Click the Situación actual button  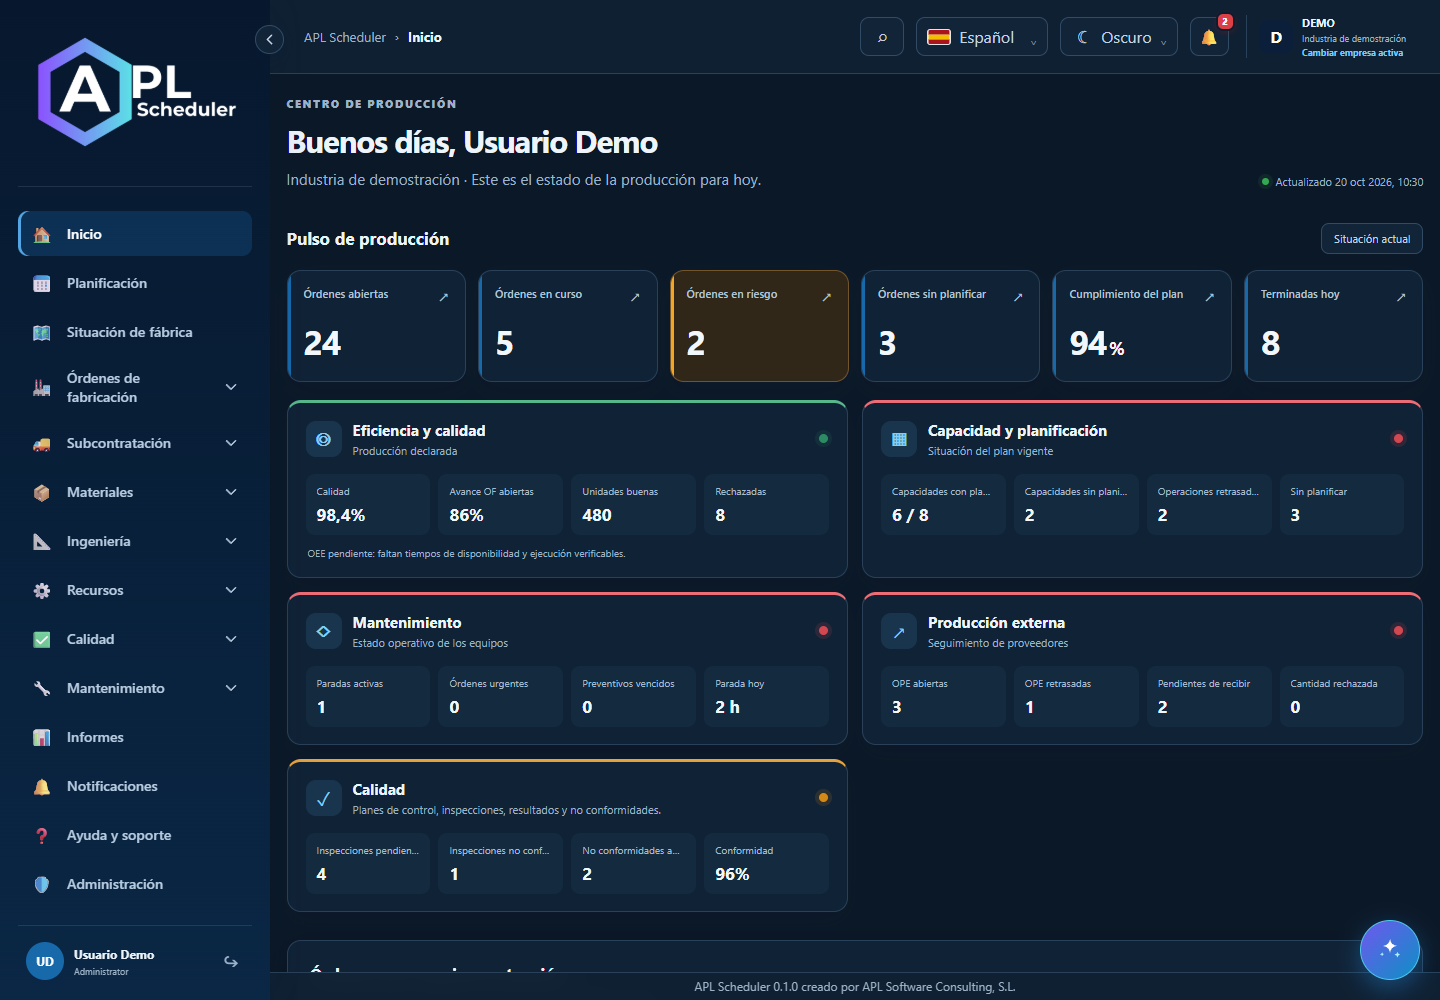click(x=1371, y=239)
